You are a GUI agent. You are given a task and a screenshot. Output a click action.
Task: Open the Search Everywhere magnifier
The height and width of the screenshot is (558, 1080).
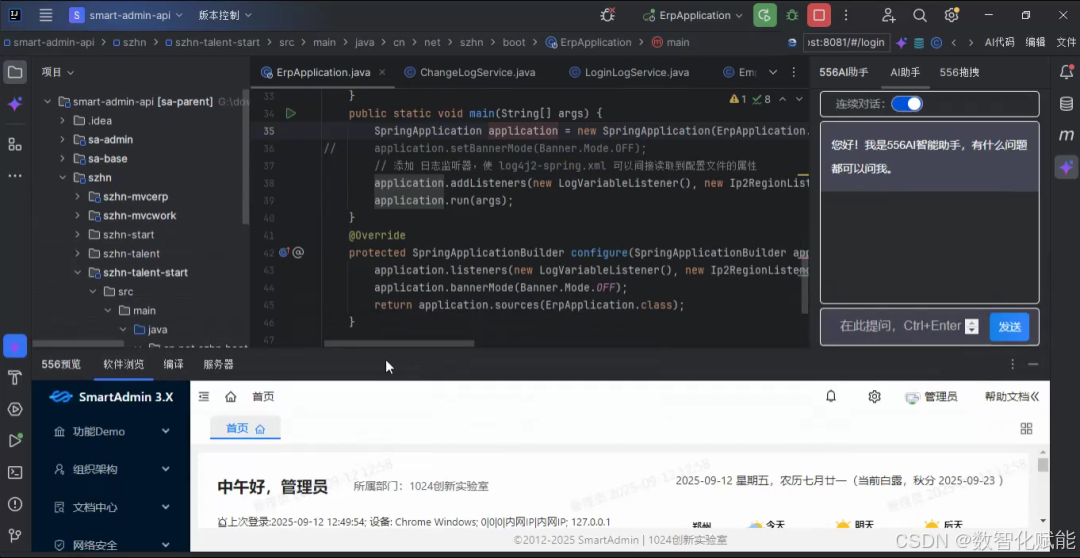(920, 15)
